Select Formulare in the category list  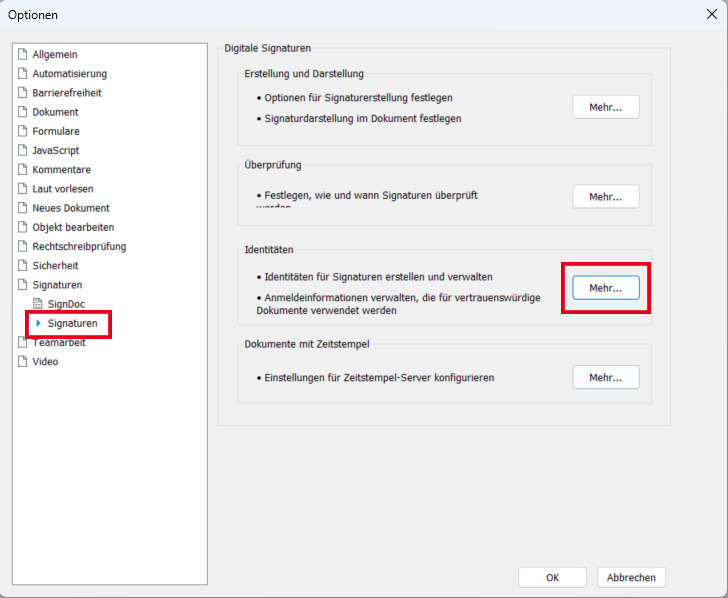click(55, 131)
